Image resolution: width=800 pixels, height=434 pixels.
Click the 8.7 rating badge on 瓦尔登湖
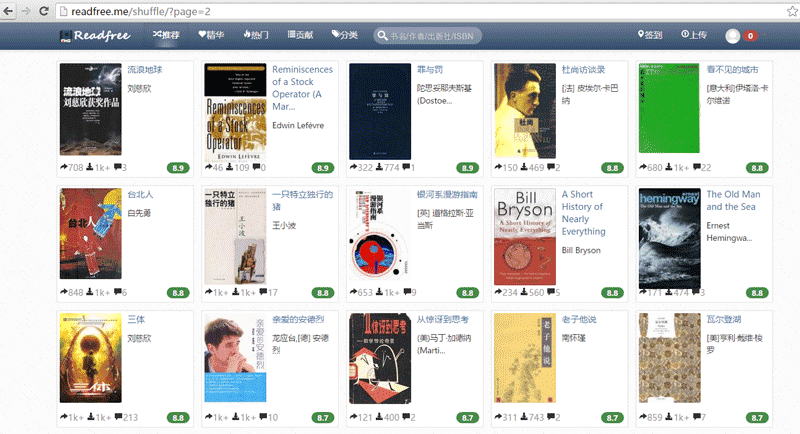[x=757, y=418]
